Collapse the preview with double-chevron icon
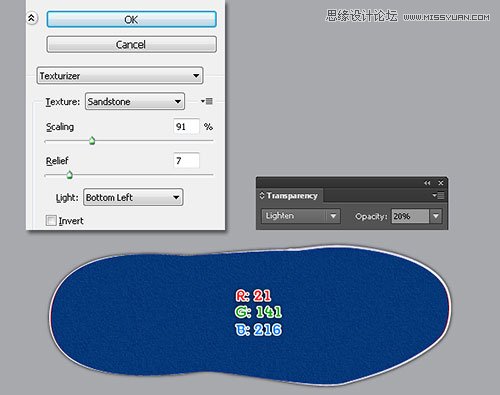Screen dimensions: 500x395 pyautogui.click(x=31, y=18)
